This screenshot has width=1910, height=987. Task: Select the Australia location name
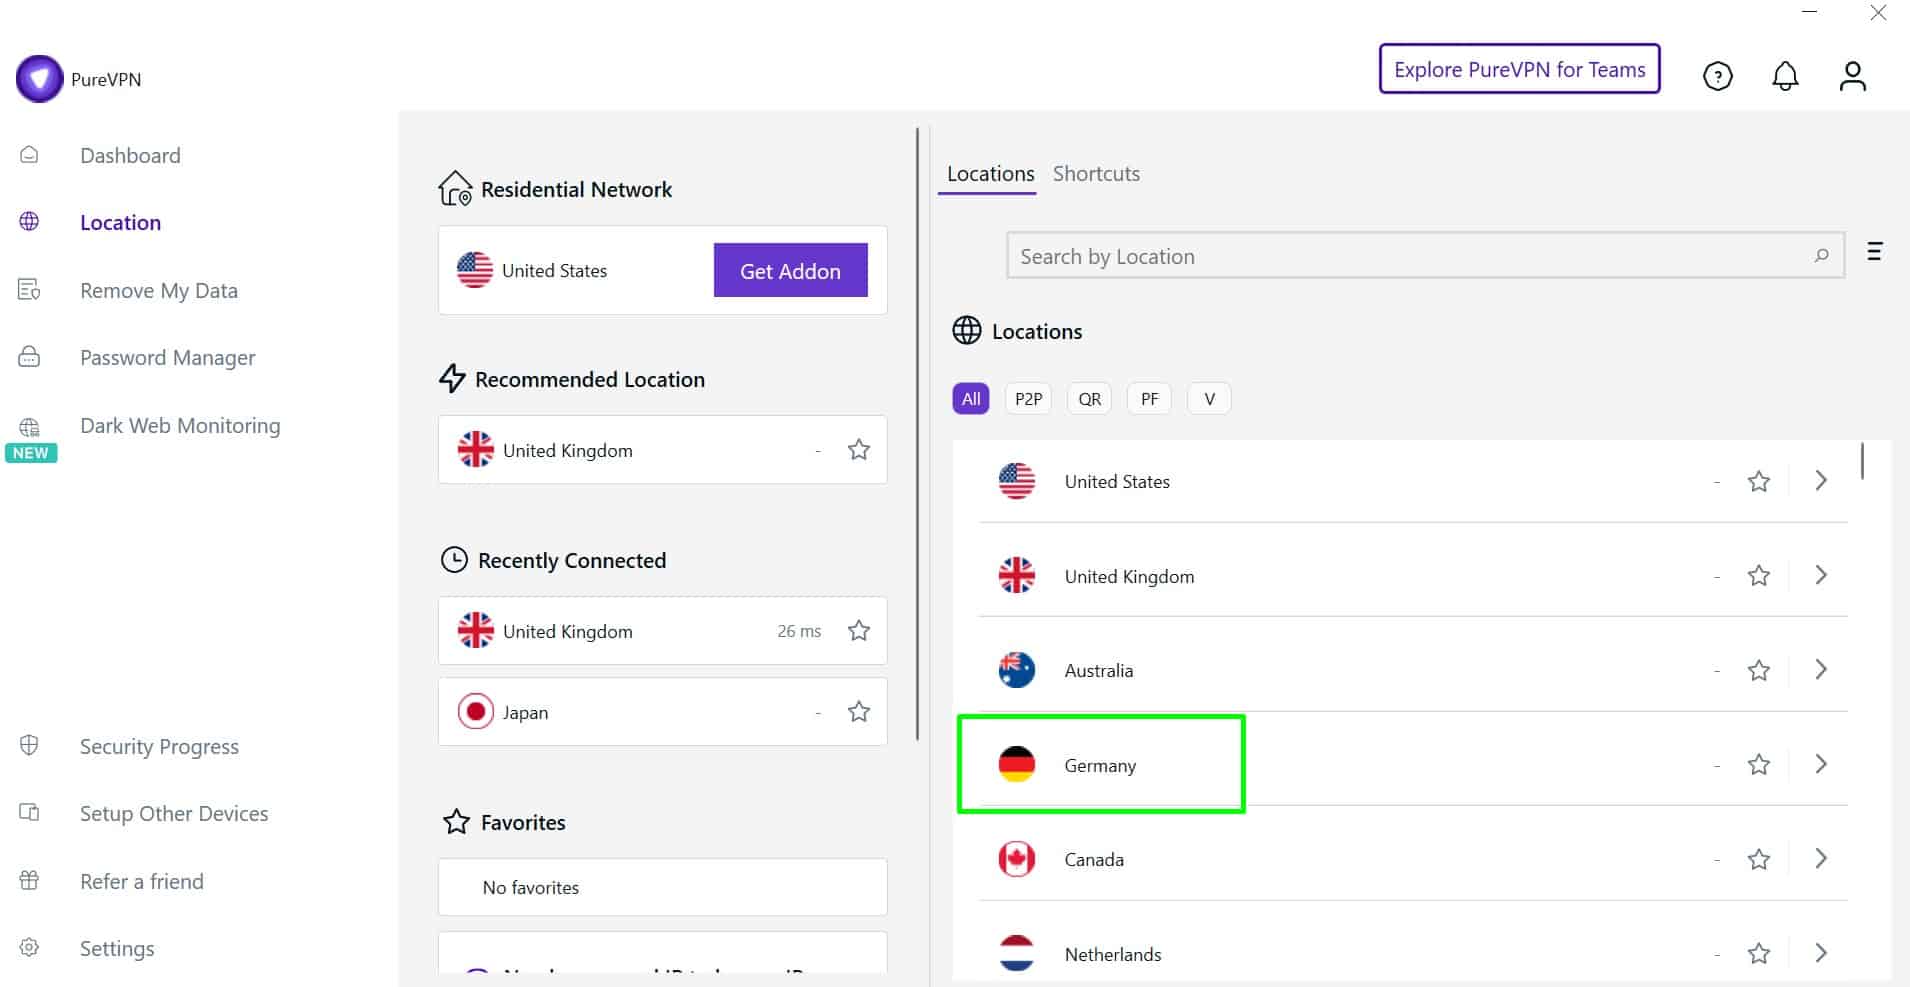pyautogui.click(x=1098, y=671)
